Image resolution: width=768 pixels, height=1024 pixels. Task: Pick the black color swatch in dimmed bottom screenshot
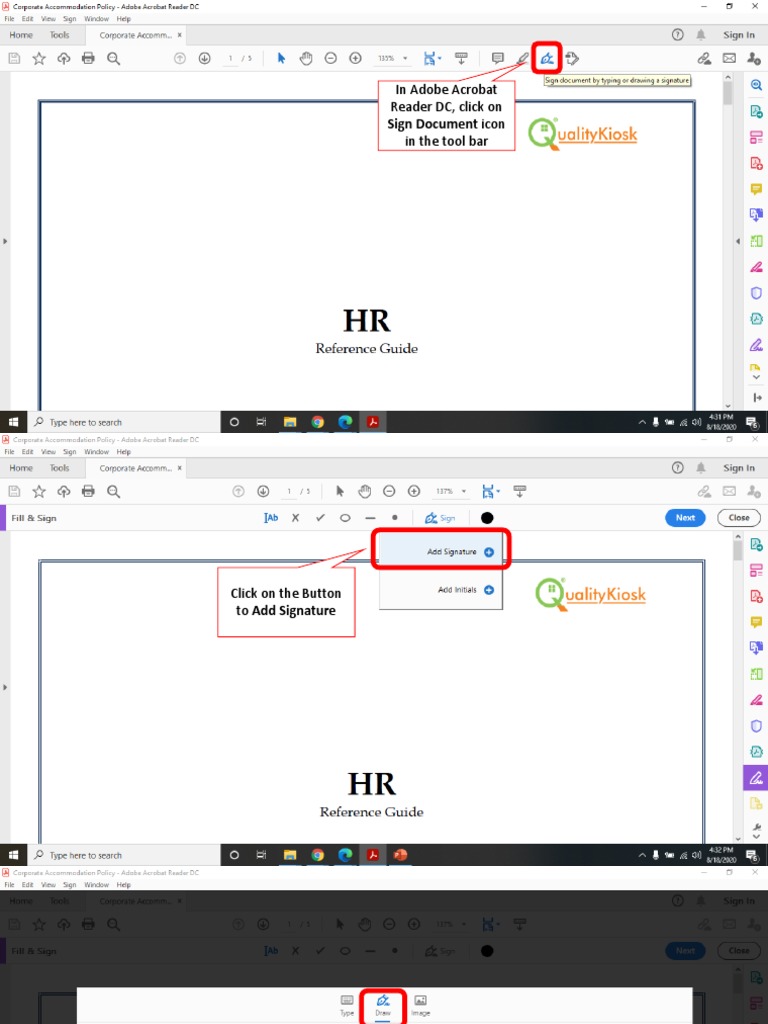point(487,951)
